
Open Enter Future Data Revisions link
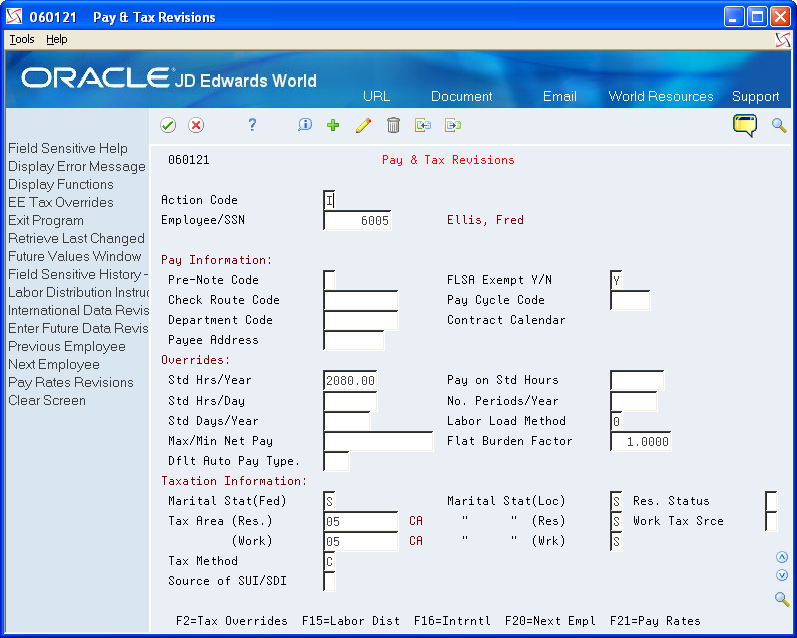(78, 328)
